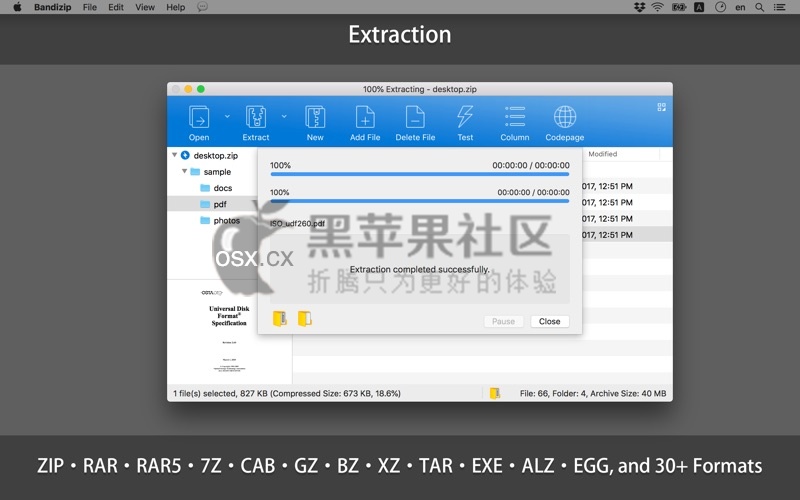Open the dropdown arrow next to Open
This screenshot has height=500, width=800.
pos(227,116)
